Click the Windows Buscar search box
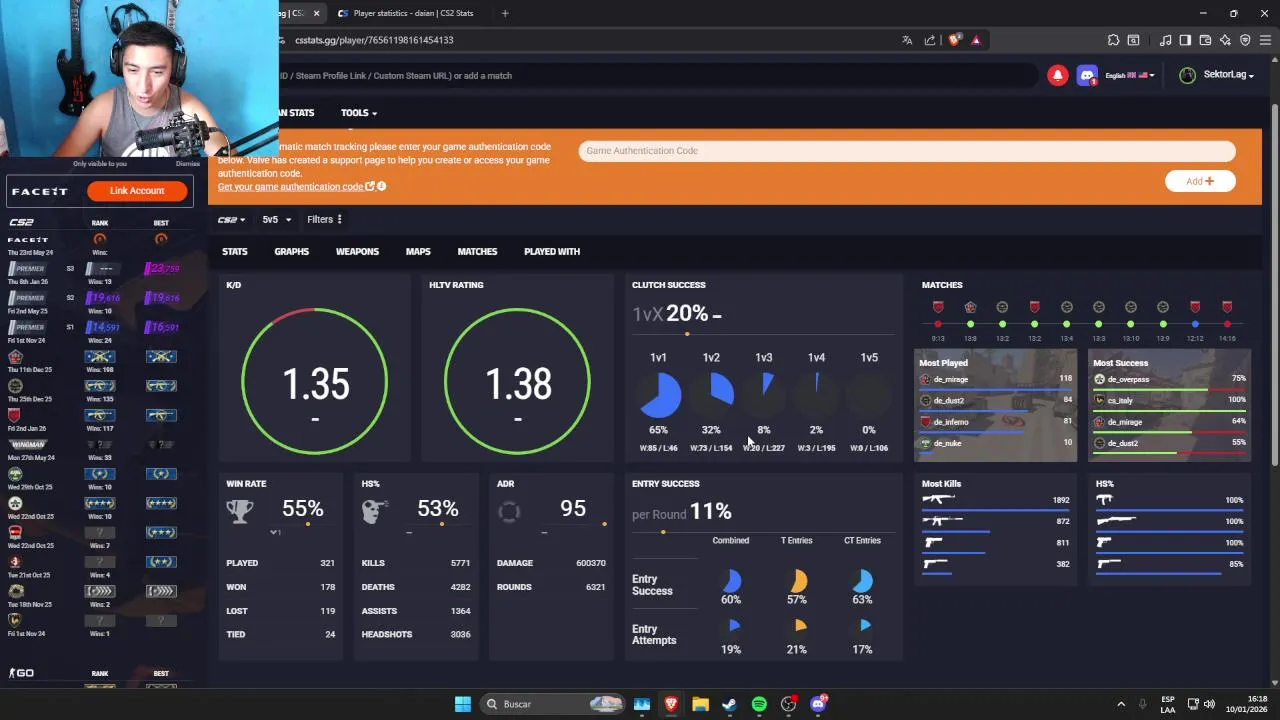 [x=551, y=704]
